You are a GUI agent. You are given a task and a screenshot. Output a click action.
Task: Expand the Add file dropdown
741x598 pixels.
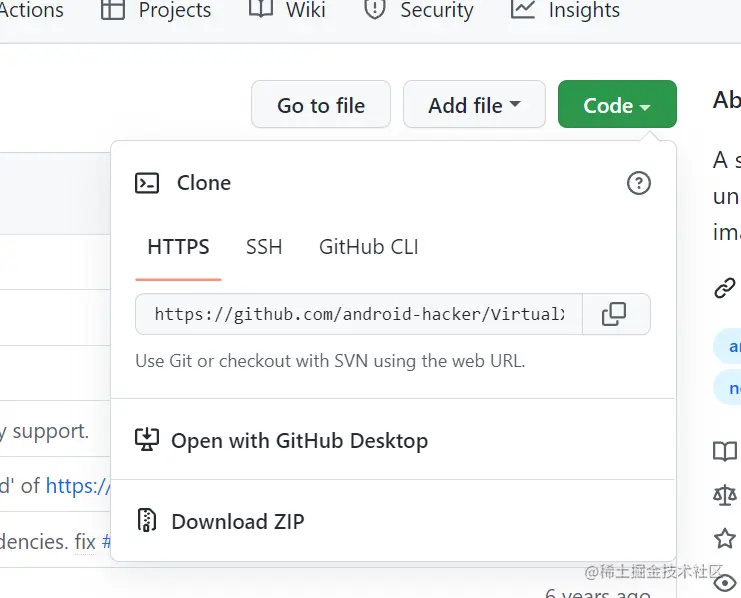pos(474,105)
